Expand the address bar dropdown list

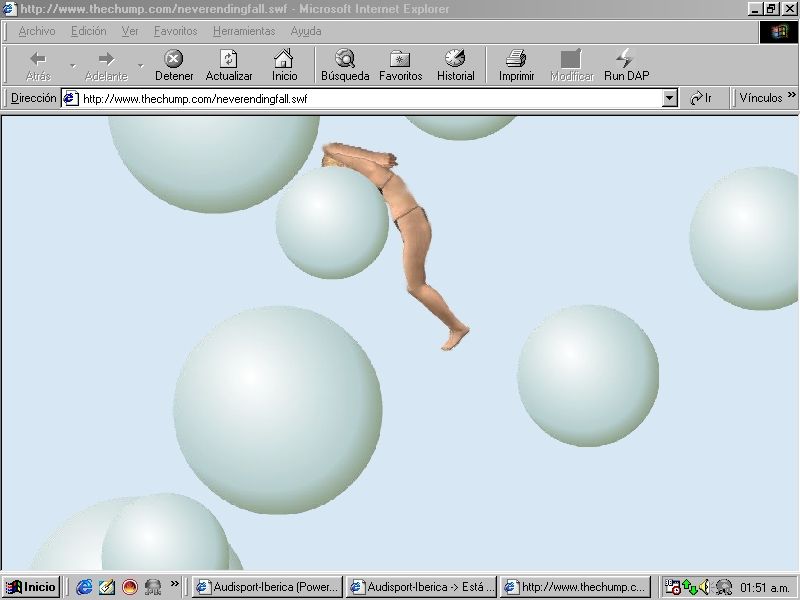(x=669, y=98)
